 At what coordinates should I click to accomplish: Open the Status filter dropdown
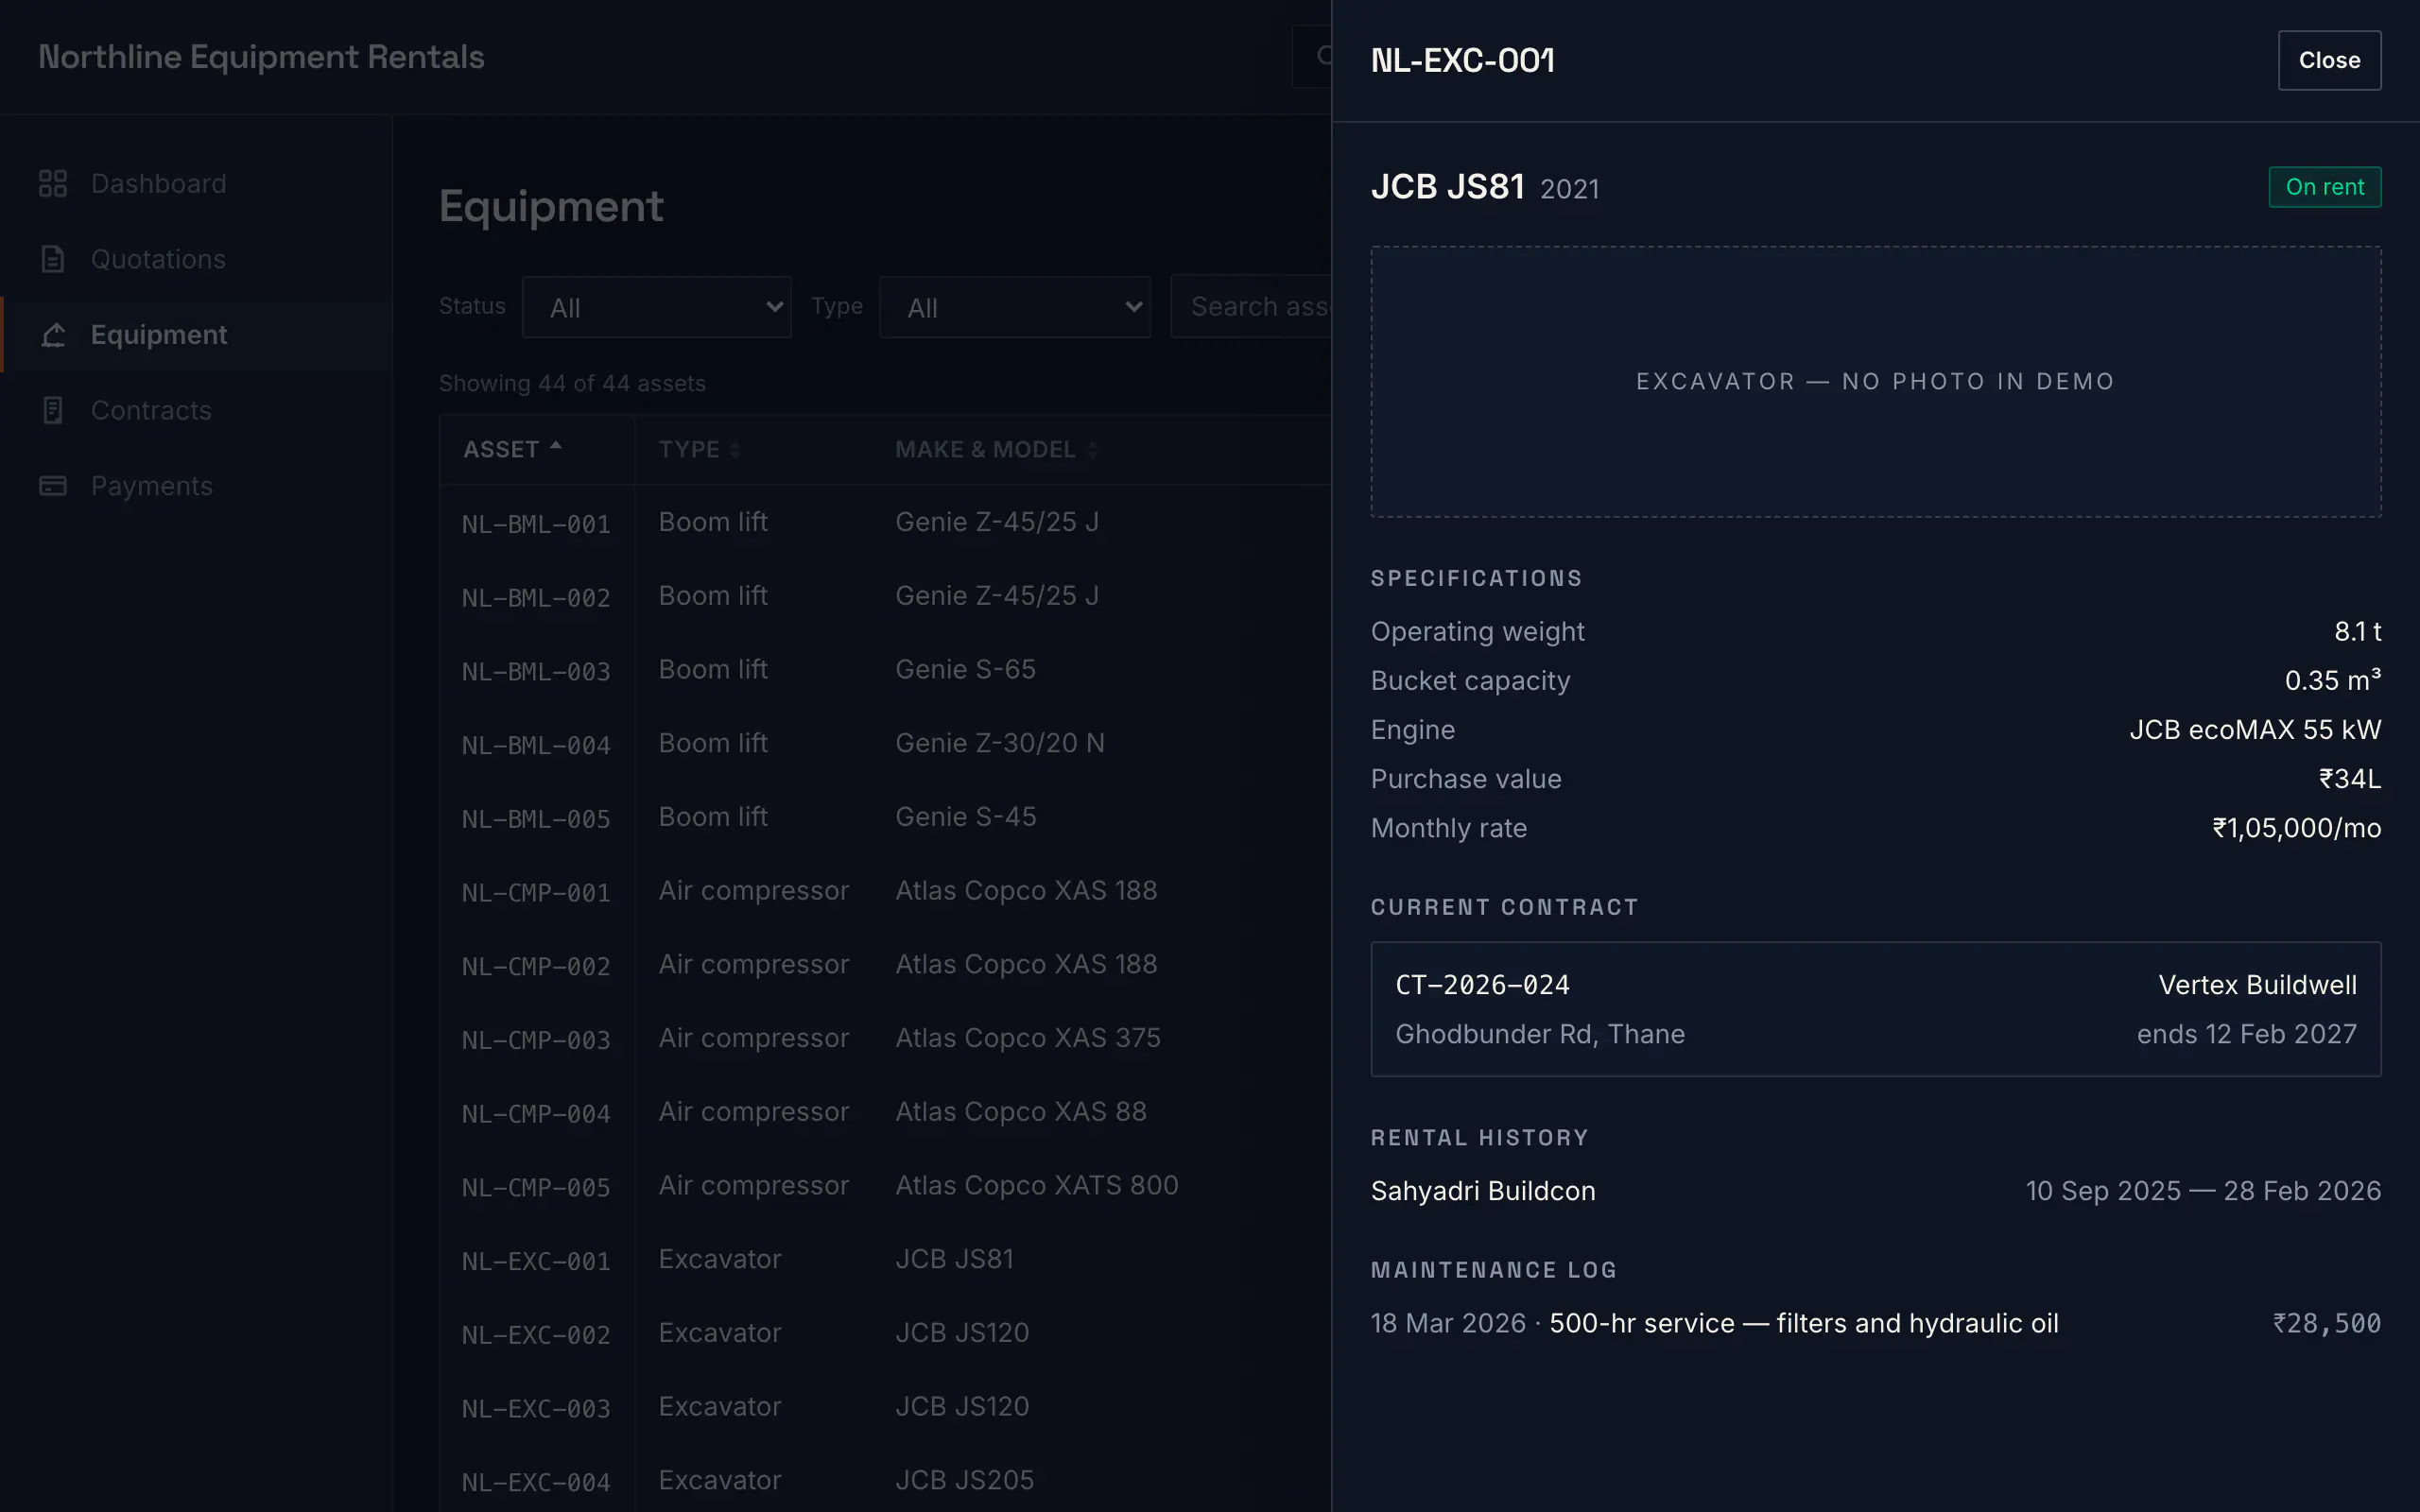pyautogui.click(x=657, y=307)
